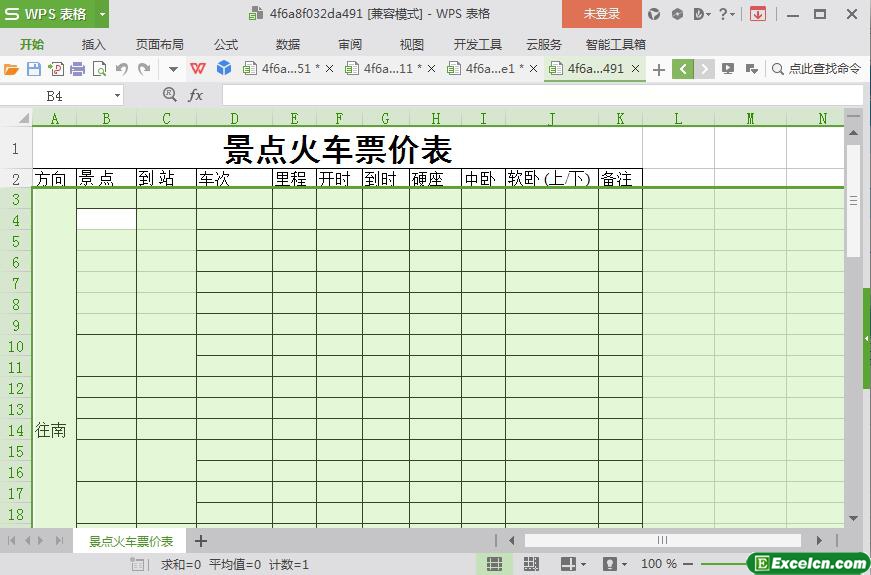Viewport: 871px width, 575px height.
Task: Click the 未登录 login button
Action: 601,14
